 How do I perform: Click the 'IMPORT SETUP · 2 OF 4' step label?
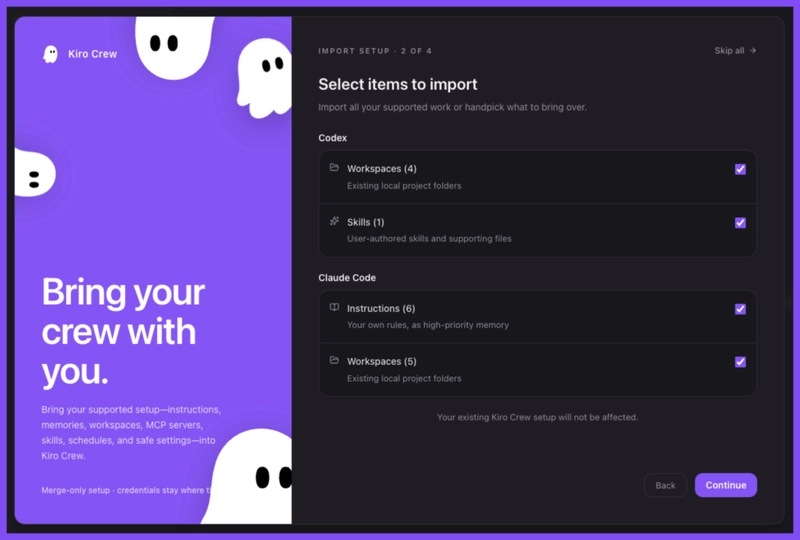click(x=375, y=51)
